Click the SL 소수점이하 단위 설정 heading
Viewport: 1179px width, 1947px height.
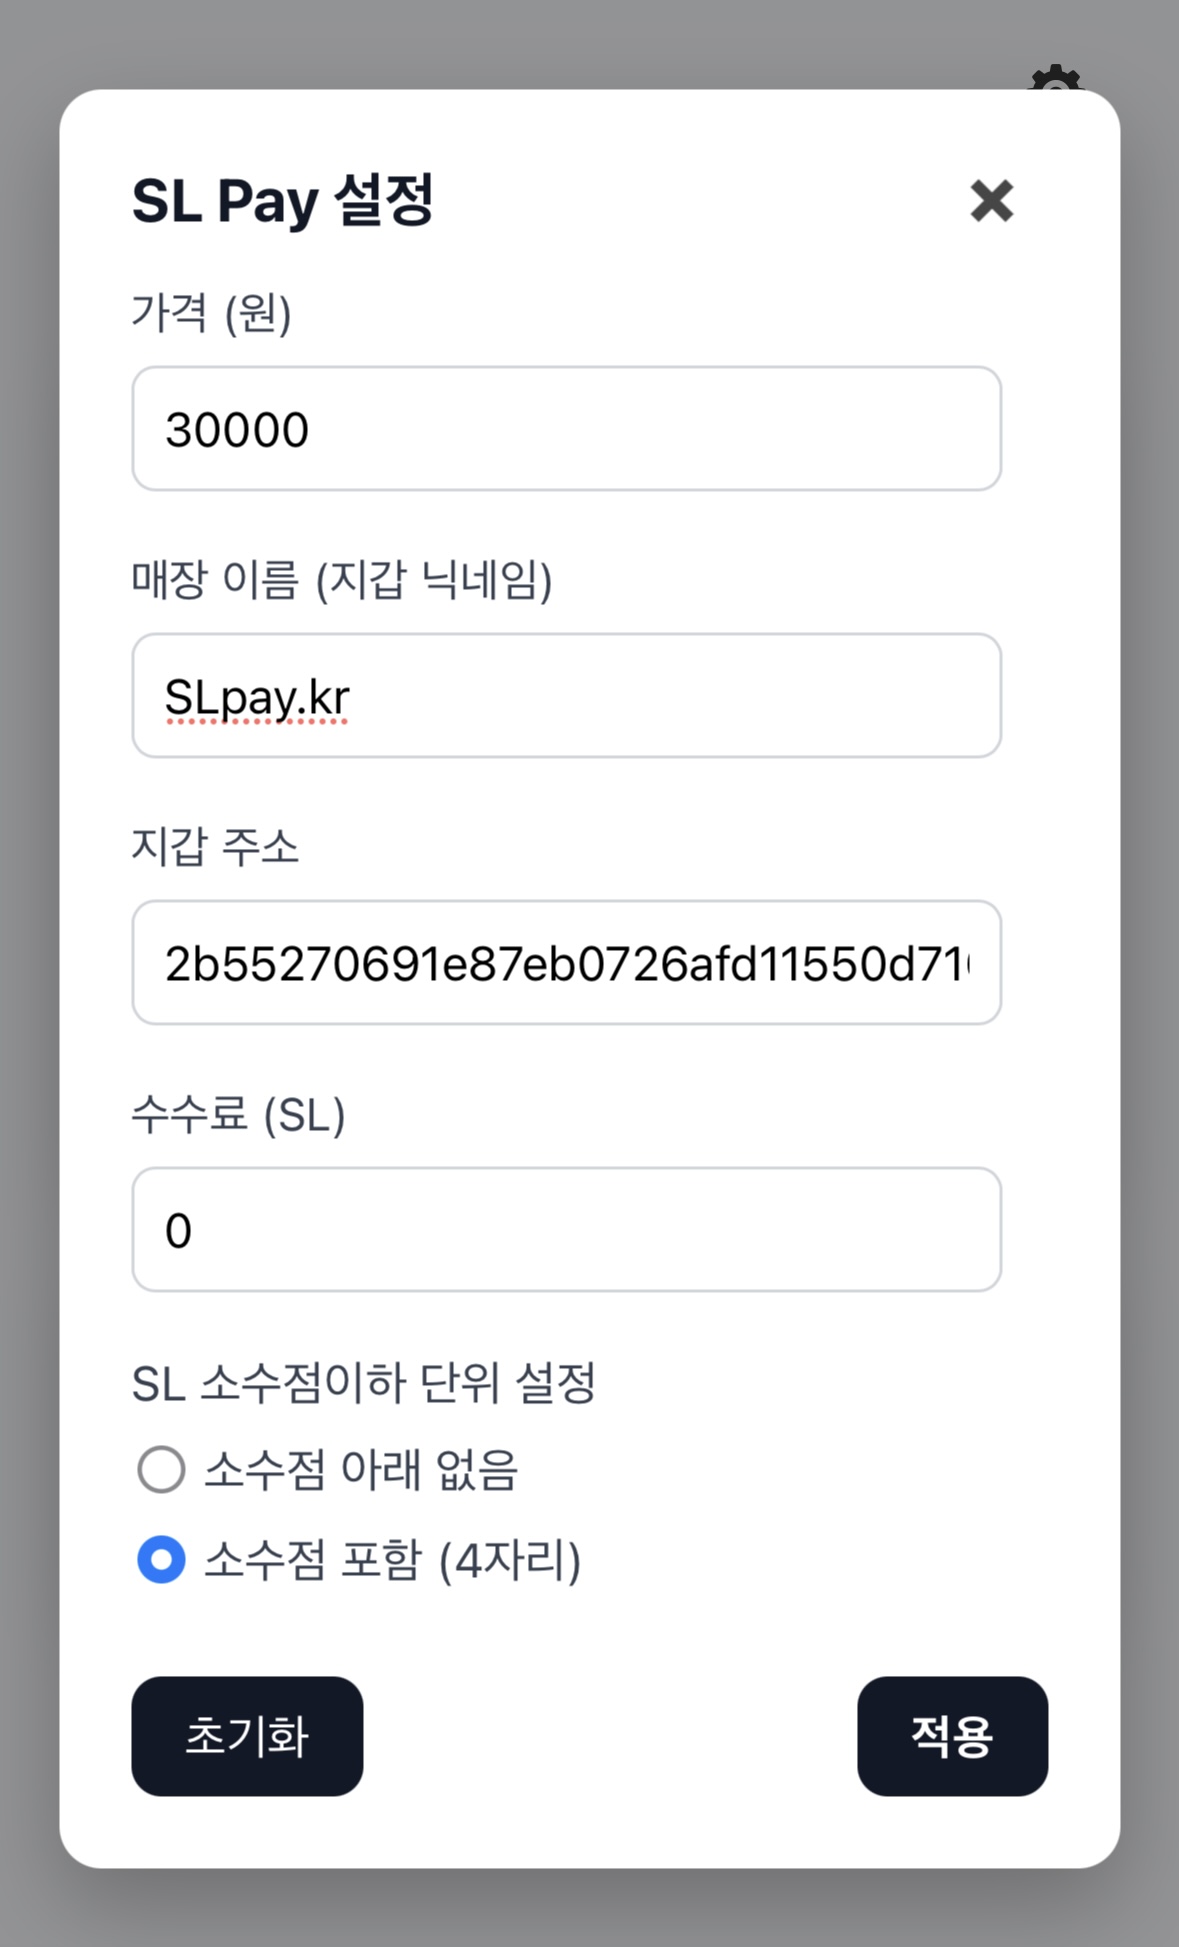pyautogui.click(x=364, y=1384)
